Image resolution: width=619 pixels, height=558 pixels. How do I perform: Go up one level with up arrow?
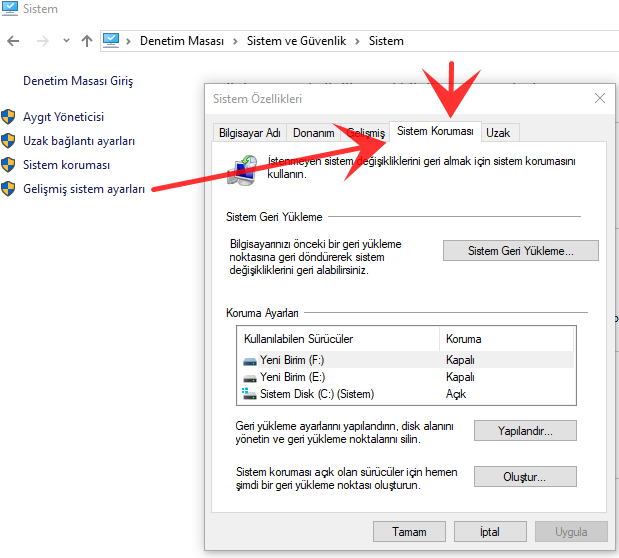click(87, 41)
